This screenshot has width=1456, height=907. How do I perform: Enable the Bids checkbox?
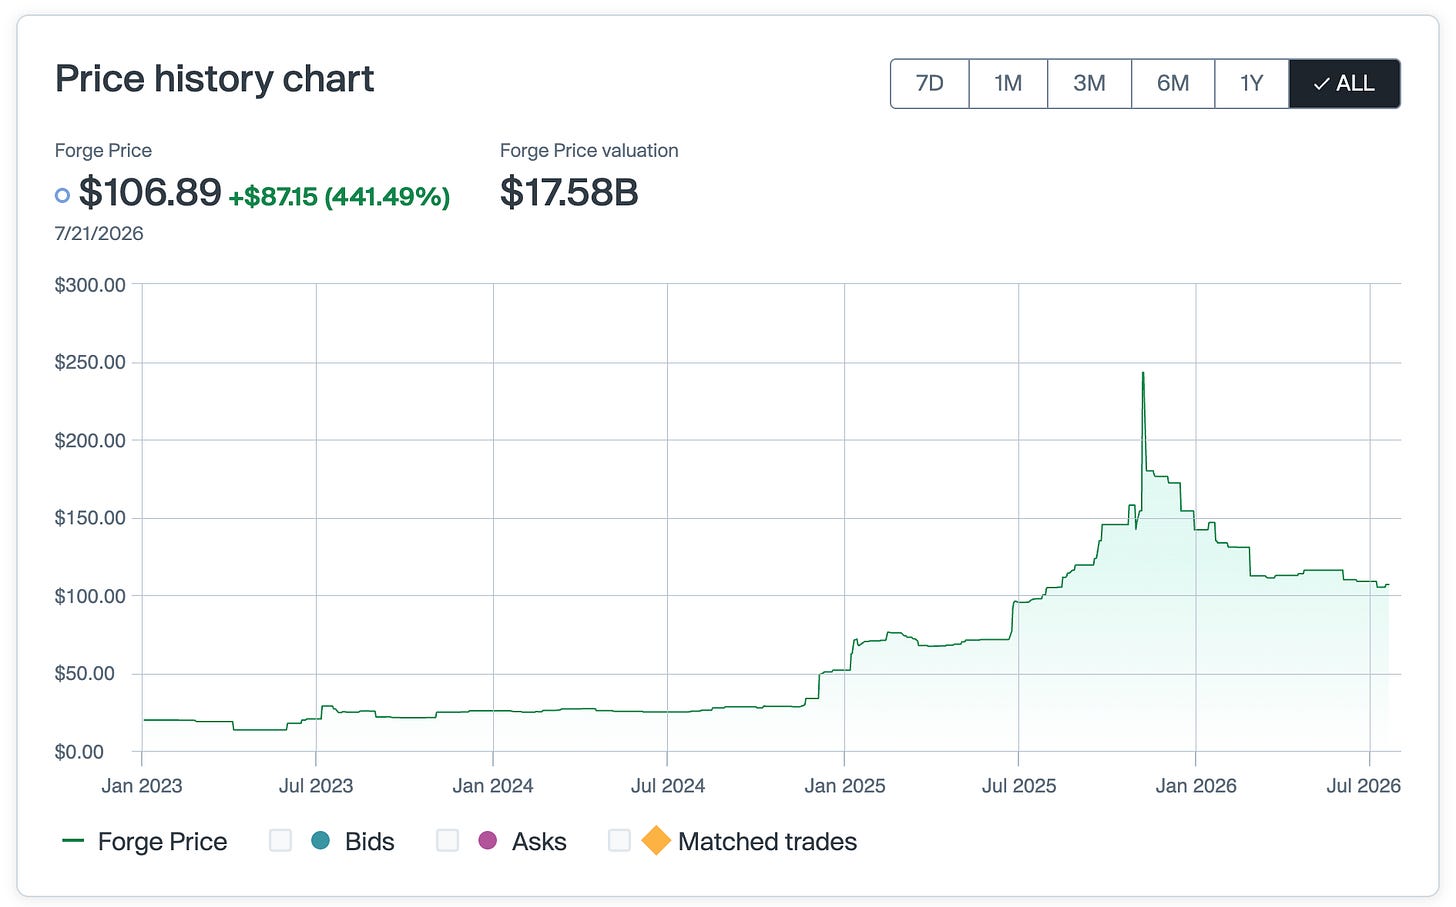(281, 841)
